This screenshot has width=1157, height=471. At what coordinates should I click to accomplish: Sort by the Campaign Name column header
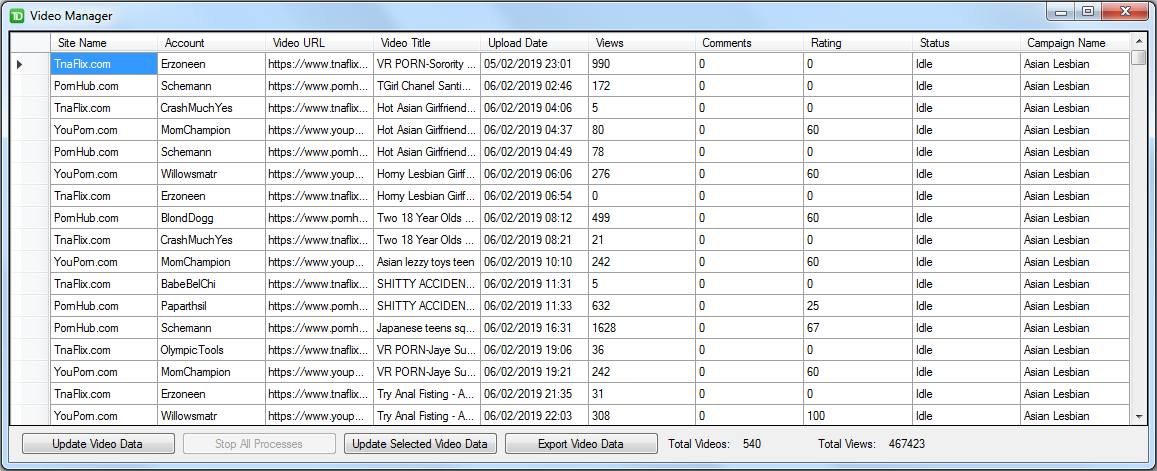(x=1075, y=43)
